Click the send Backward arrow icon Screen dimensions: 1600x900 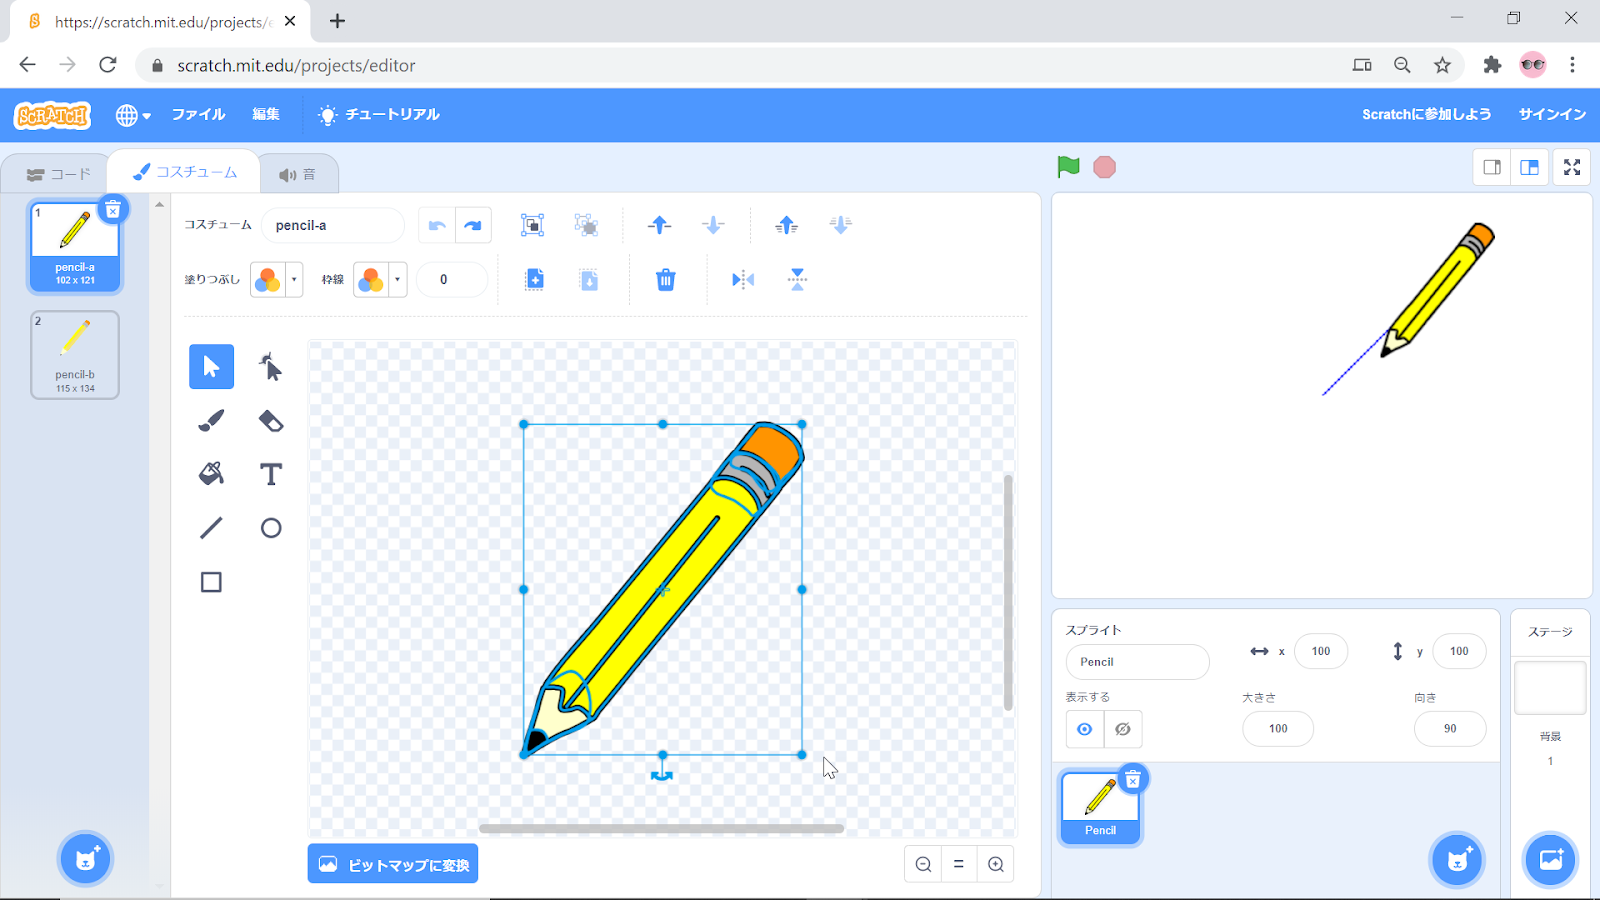(x=713, y=225)
